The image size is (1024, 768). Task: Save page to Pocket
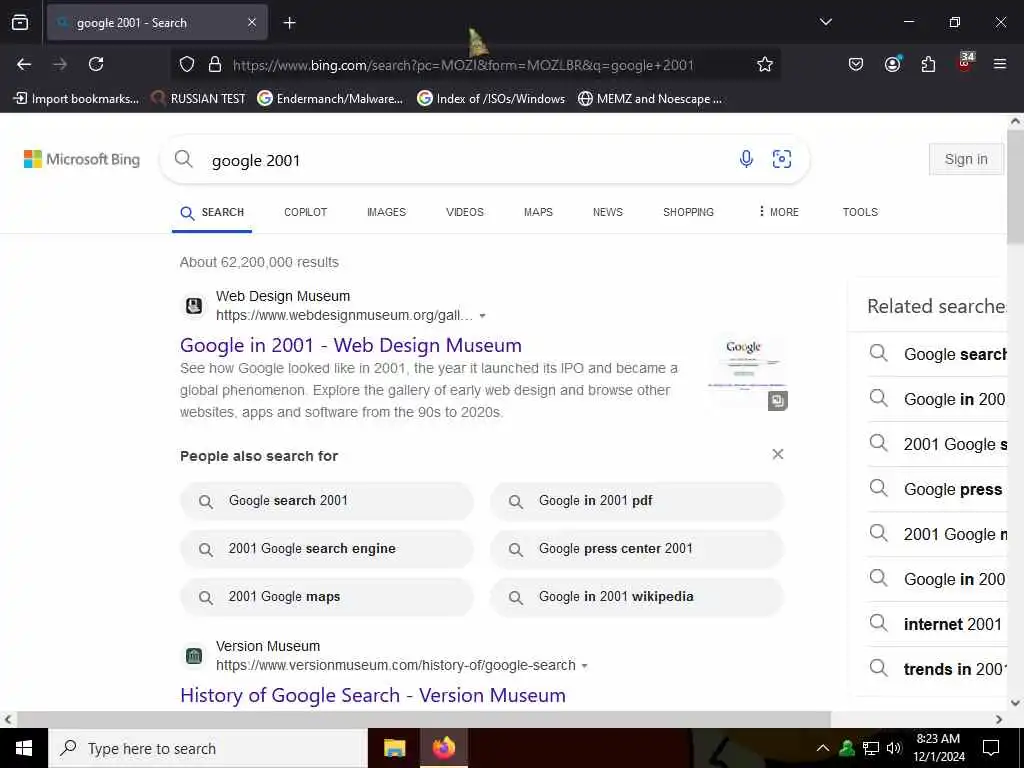point(856,64)
